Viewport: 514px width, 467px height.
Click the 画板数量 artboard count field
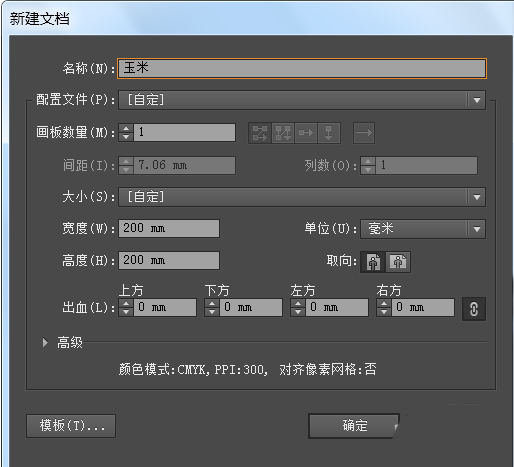pos(184,132)
